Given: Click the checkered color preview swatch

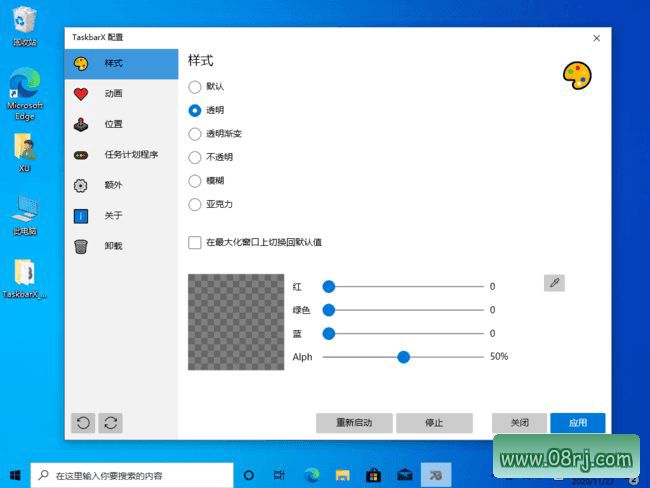Looking at the screenshot, I should [236, 322].
